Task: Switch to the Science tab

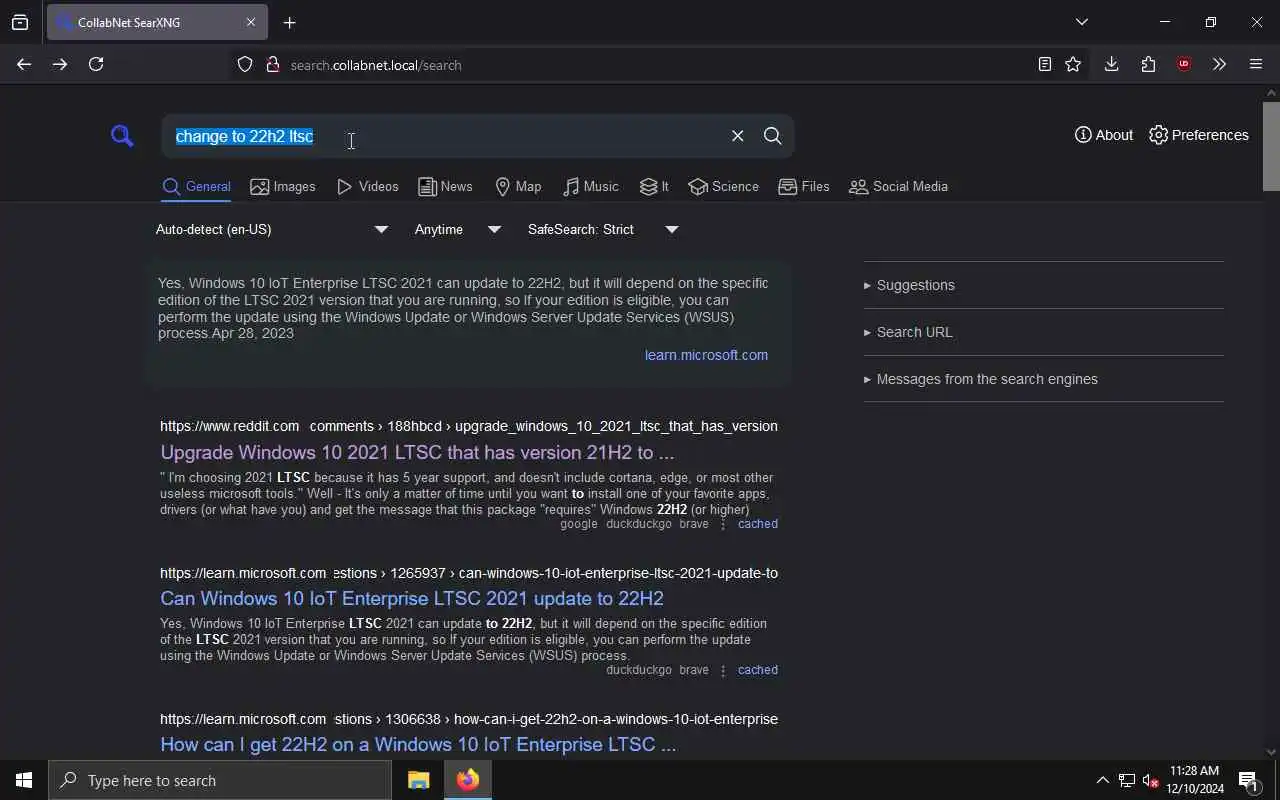Action: pyautogui.click(x=723, y=187)
